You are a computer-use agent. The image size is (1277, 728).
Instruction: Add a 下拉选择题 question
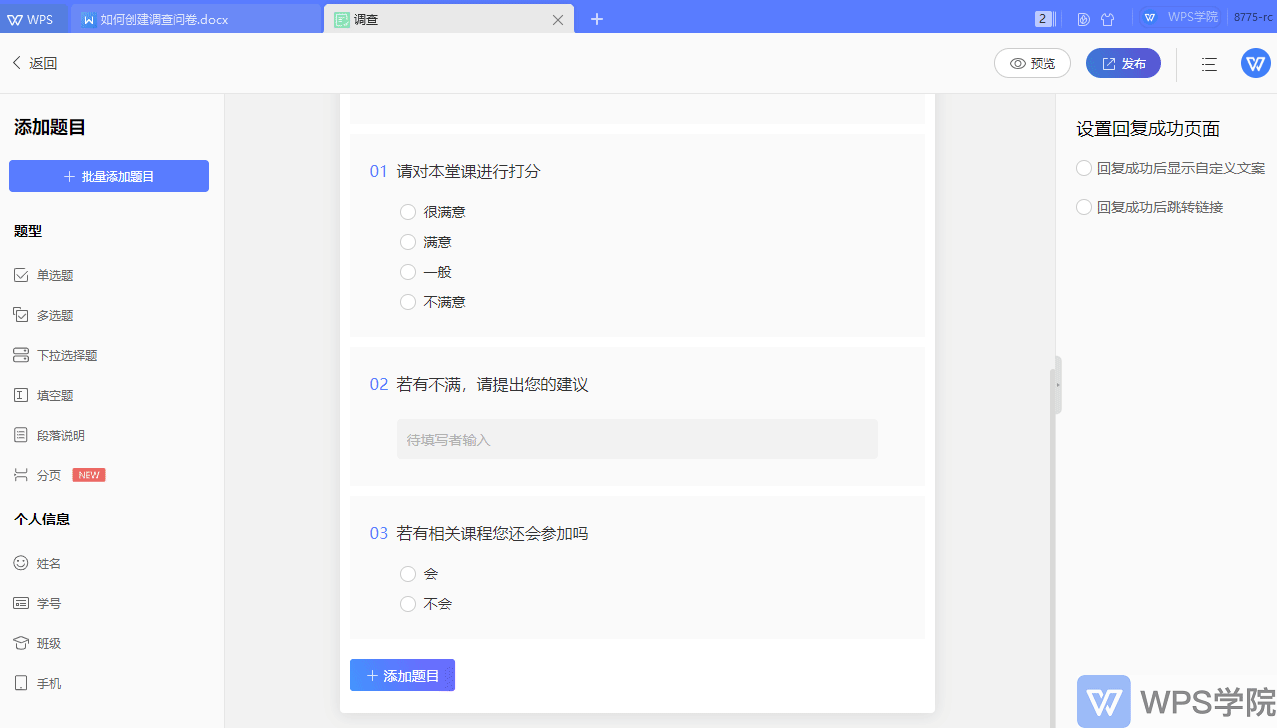[68, 354]
